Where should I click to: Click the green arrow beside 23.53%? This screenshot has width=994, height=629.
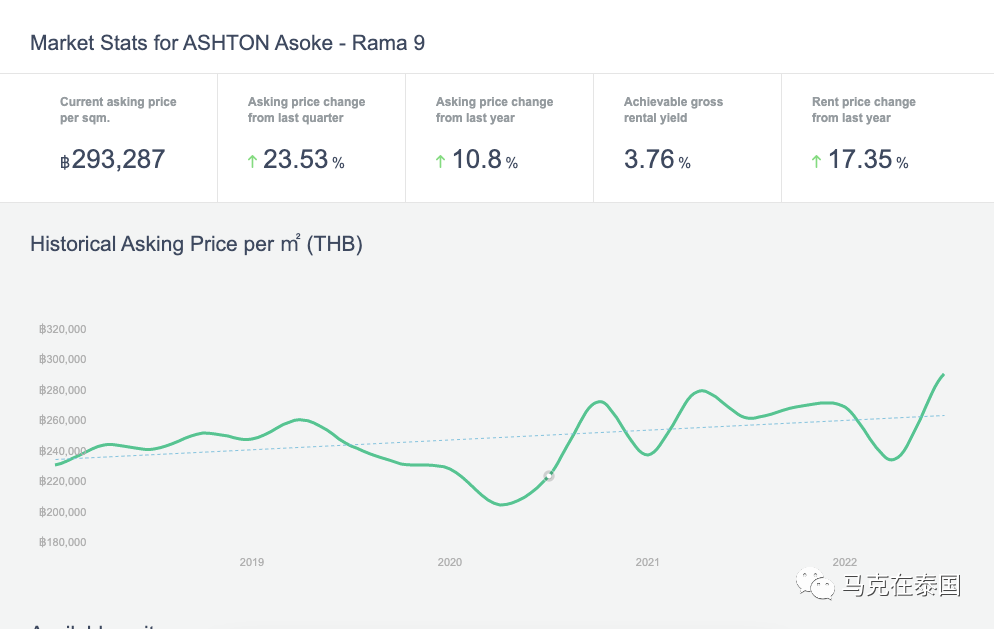252,162
